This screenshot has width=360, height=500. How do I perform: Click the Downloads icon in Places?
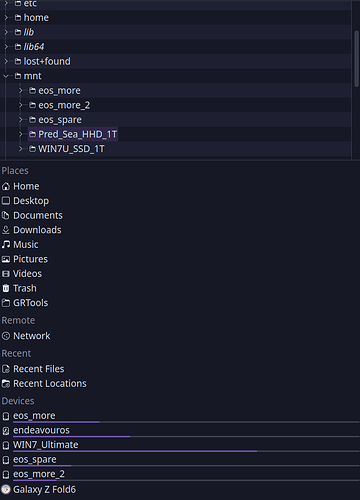coord(6,230)
